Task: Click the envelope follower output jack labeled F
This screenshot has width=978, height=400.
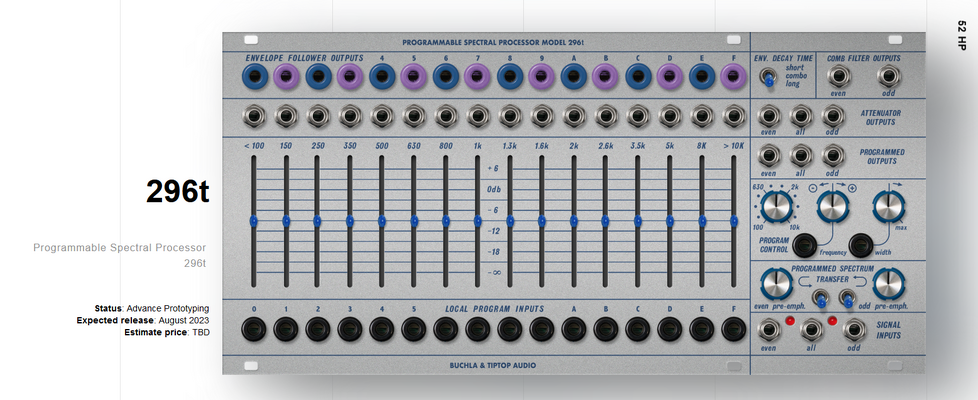Action: tap(734, 77)
